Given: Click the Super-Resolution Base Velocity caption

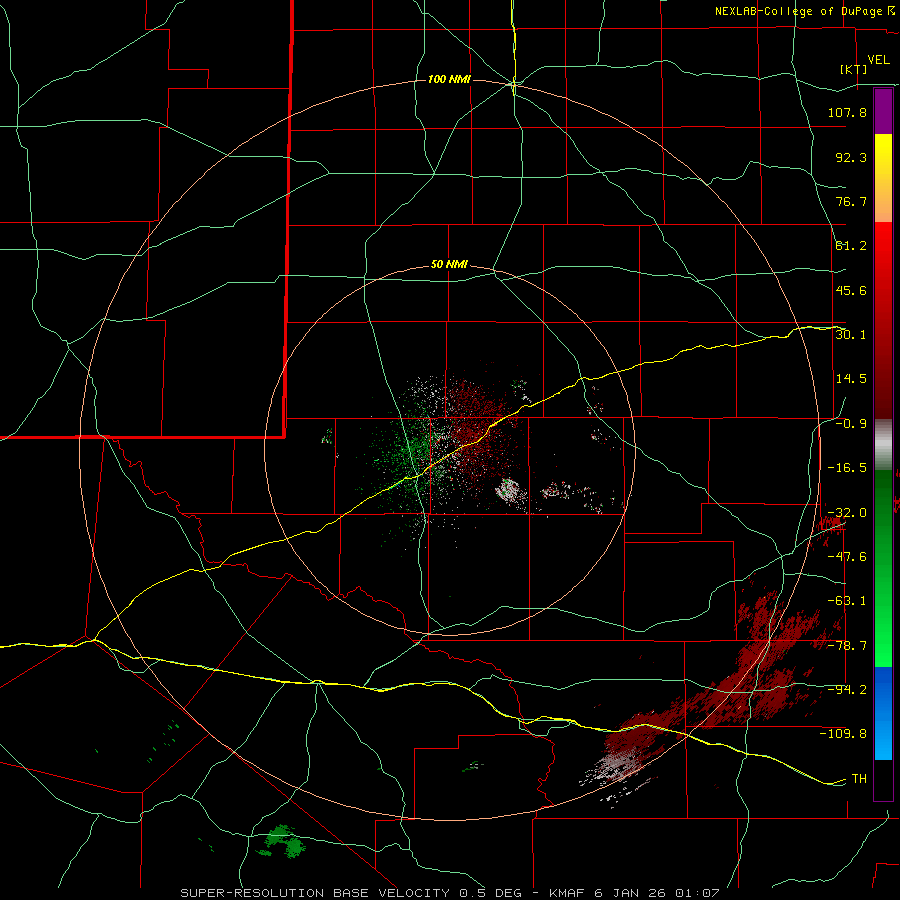Looking at the screenshot, I should 449,893.
